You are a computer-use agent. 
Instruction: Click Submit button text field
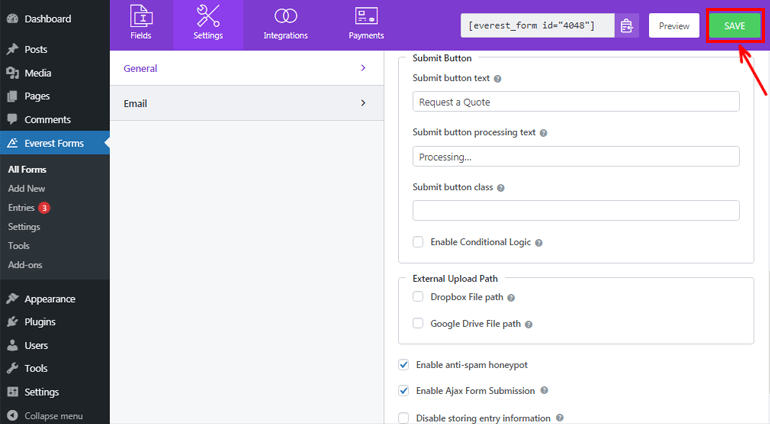(x=576, y=102)
